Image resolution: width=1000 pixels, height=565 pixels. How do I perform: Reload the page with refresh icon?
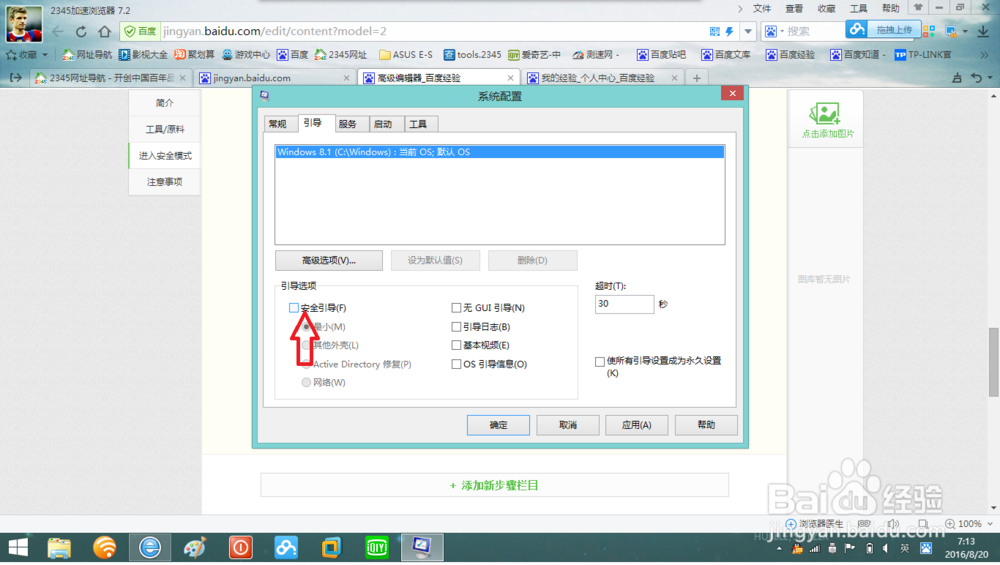point(81,31)
